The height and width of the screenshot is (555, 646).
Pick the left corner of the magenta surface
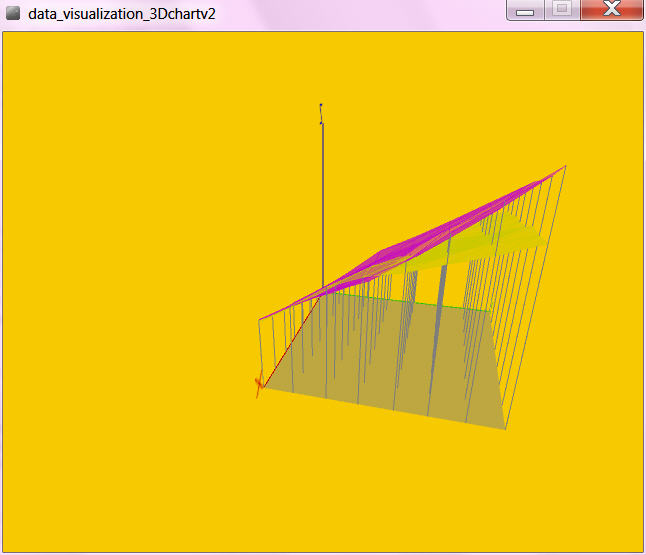point(261,319)
